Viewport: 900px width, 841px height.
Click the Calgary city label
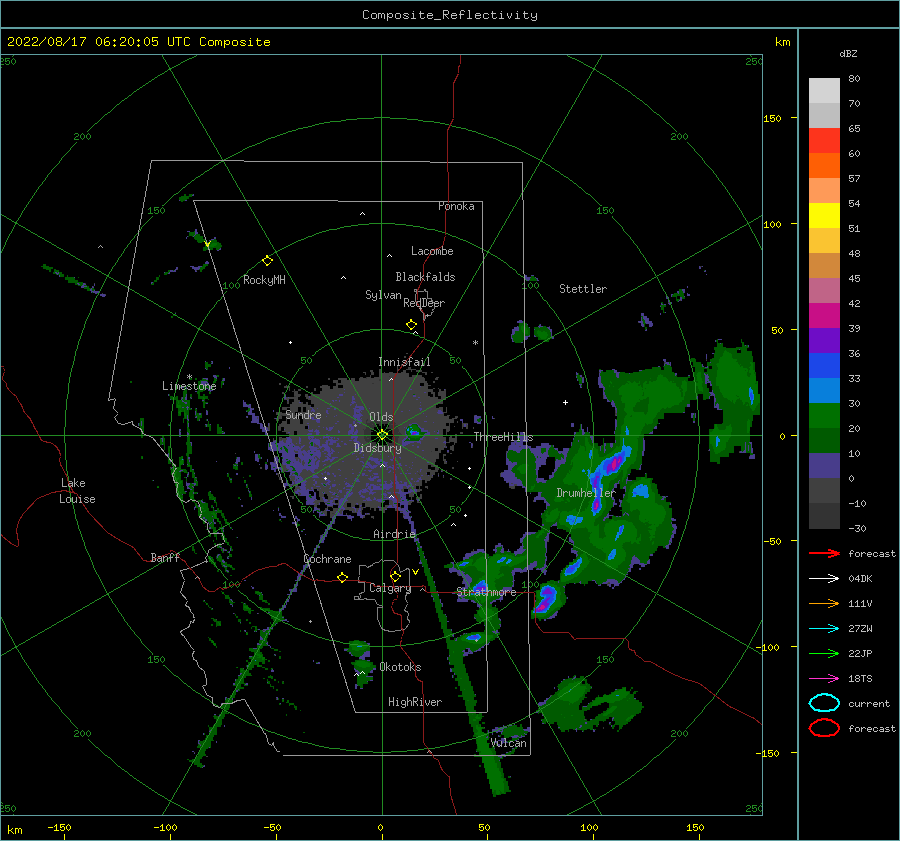coord(390,588)
